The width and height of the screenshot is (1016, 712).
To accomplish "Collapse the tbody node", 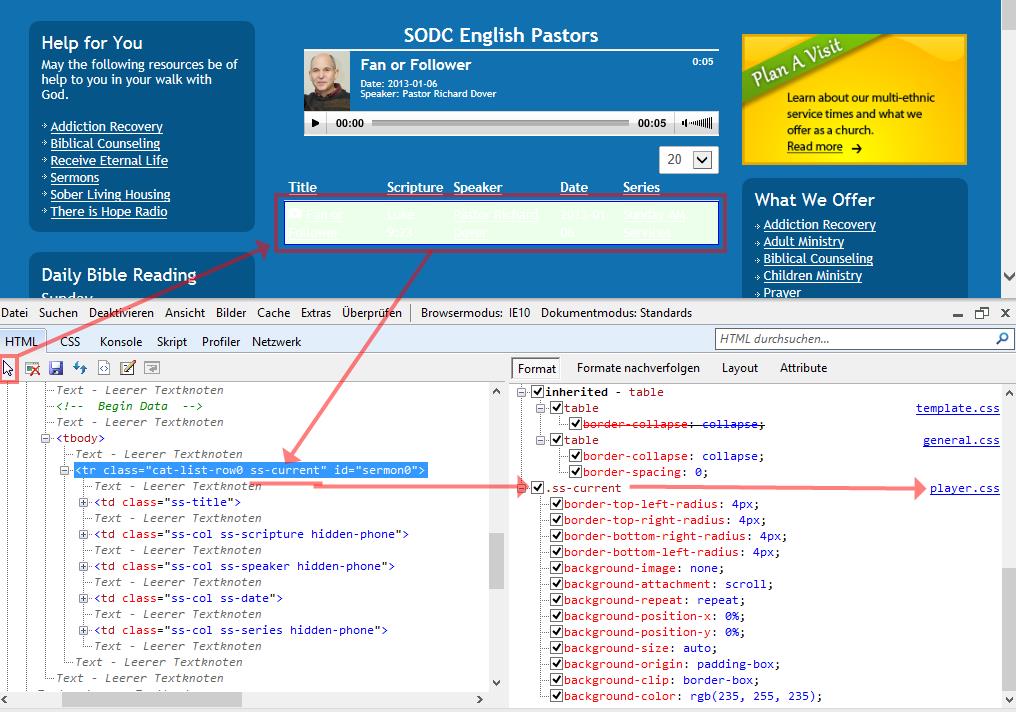I will pyautogui.click(x=45, y=439).
